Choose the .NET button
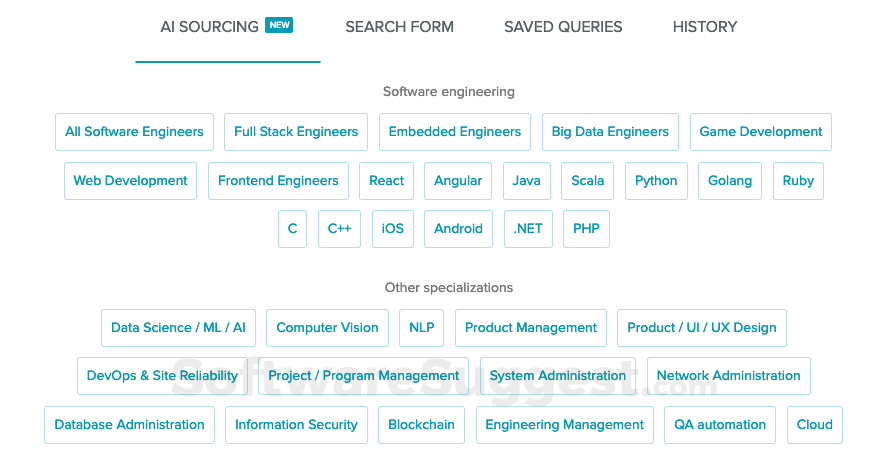The height and width of the screenshot is (476, 888). click(x=528, y=229)
